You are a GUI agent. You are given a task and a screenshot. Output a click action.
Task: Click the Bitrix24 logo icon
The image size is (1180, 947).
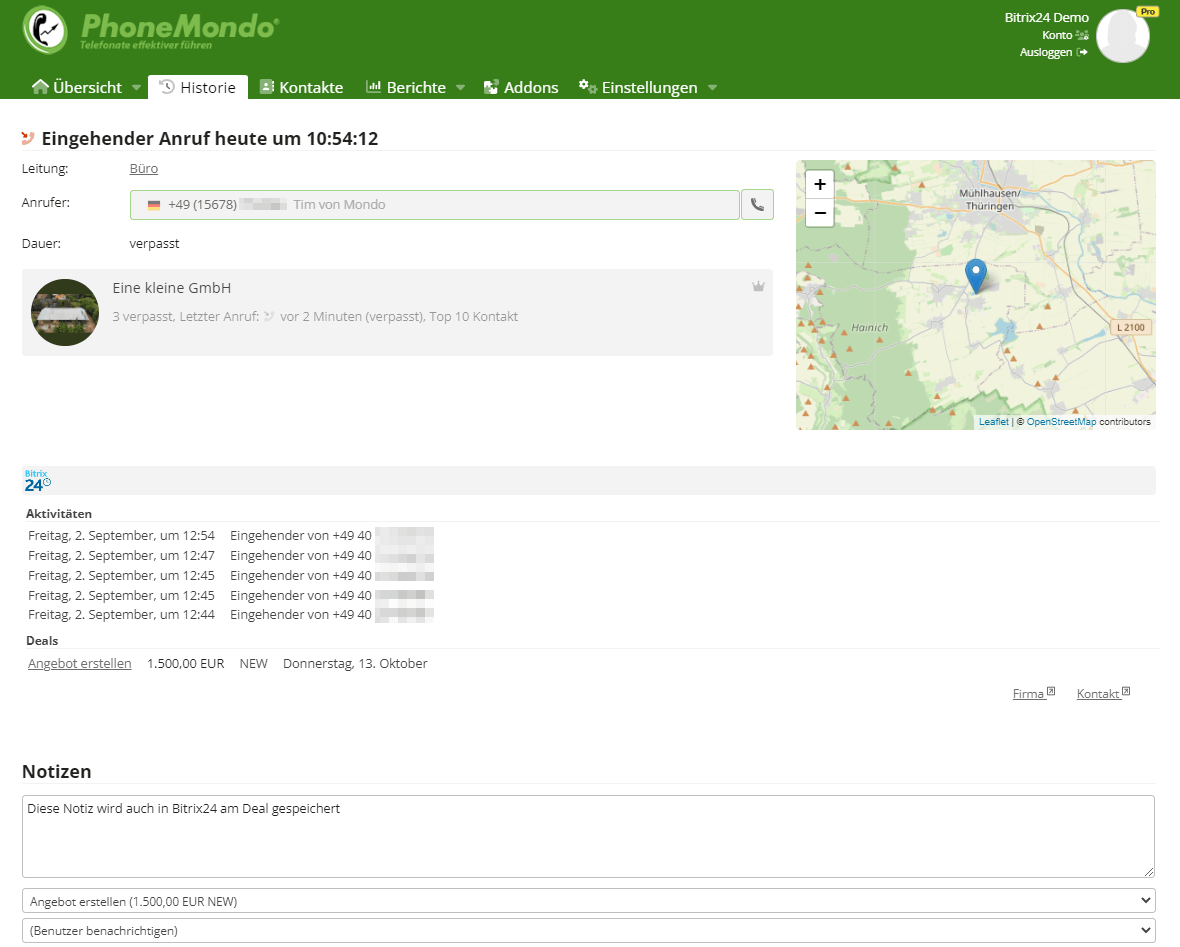[x=37, y=481]
